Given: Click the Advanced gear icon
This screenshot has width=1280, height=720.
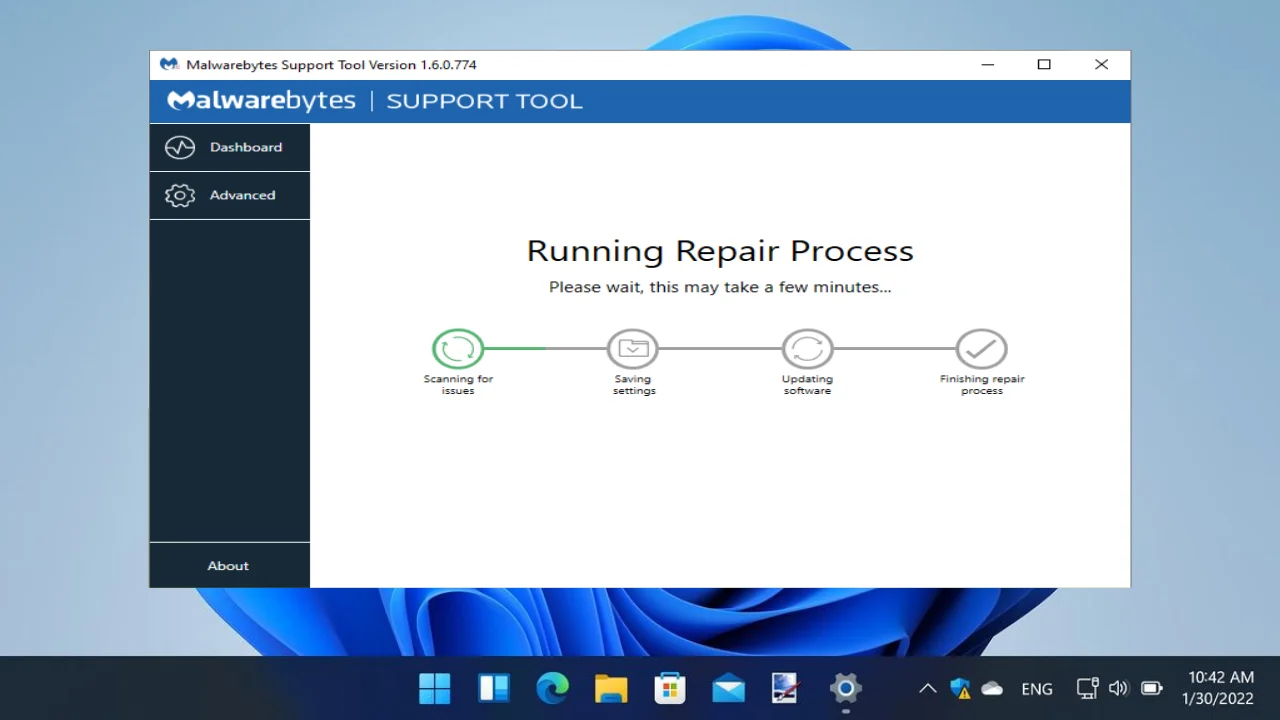Looking at the screenshot, I should coord(180,195).
